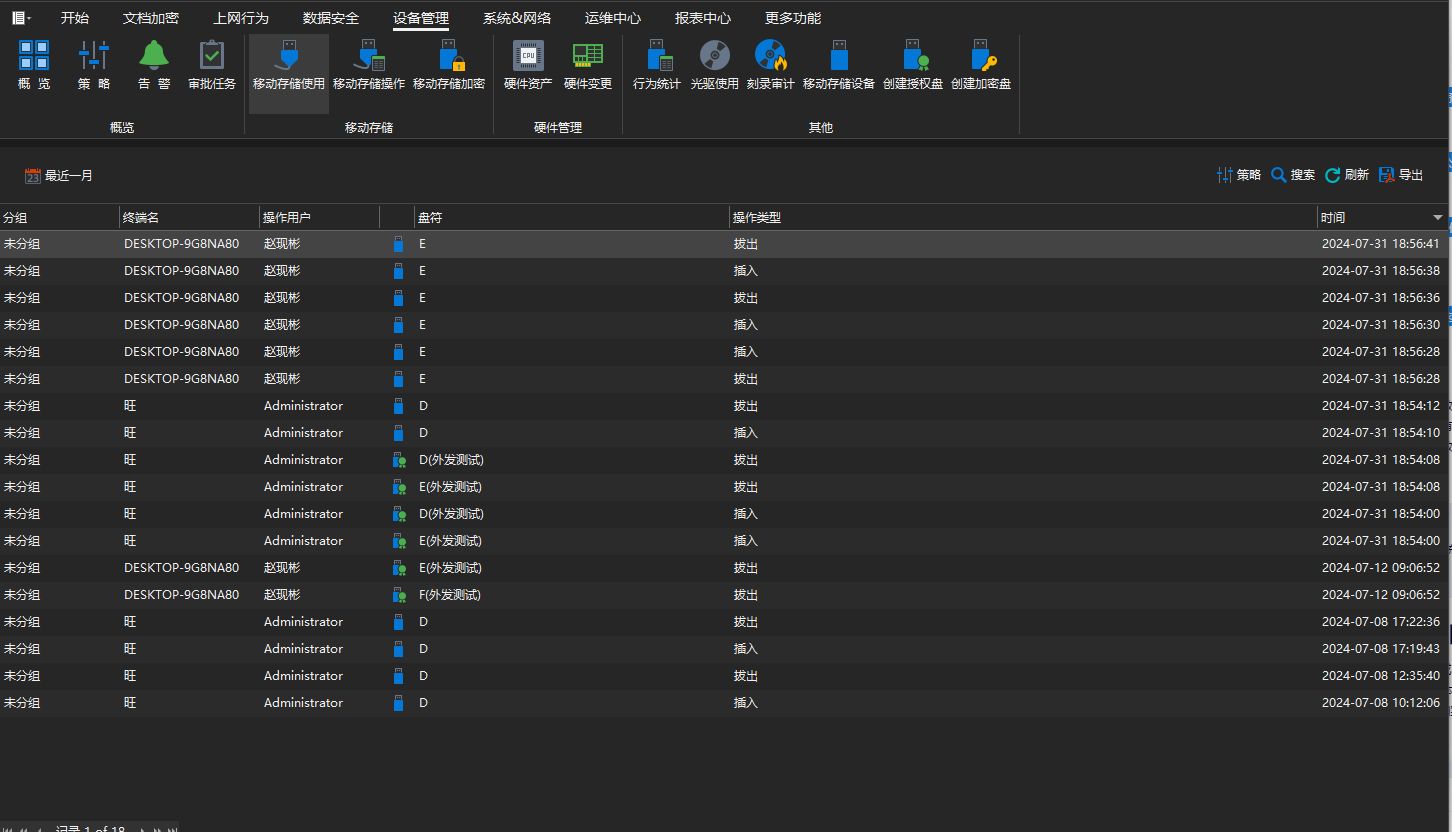Toggle sort arrow on 时间 column

[x=1438, y=217]
